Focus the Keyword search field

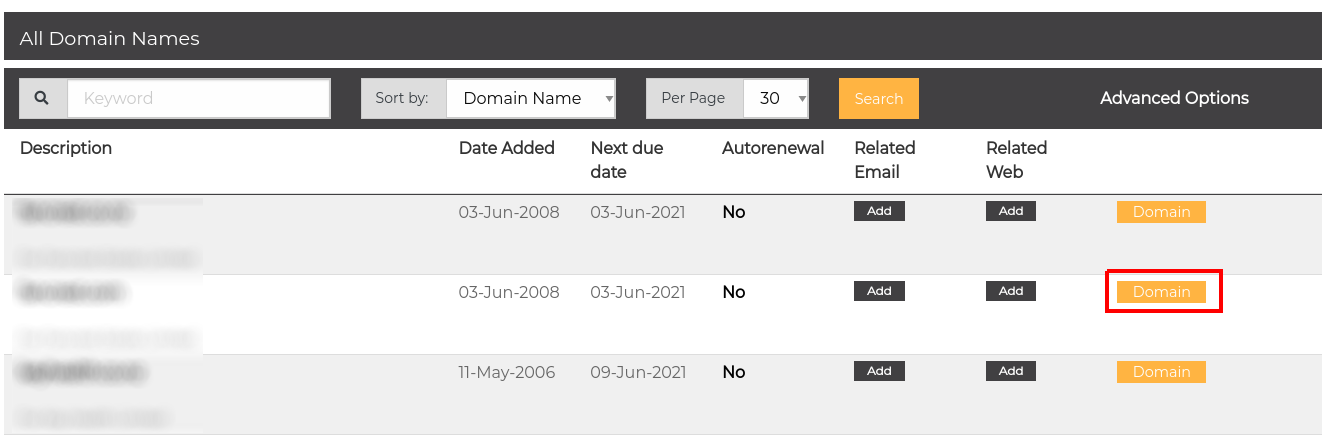coord(198,98)
